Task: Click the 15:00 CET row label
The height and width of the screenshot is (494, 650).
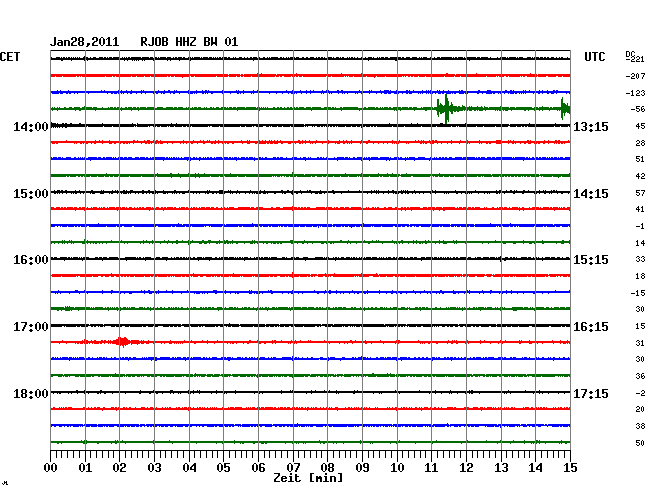Action: 31,194
